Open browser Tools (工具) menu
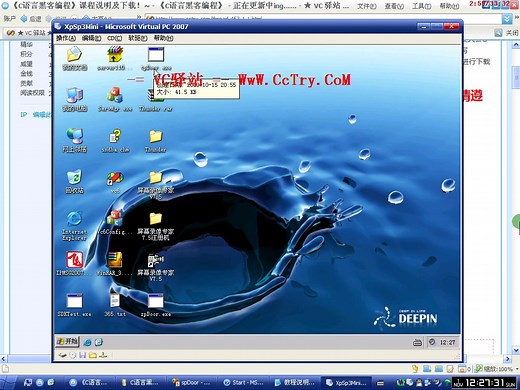This screenshot has height=390, width=520. pos(421,6)
